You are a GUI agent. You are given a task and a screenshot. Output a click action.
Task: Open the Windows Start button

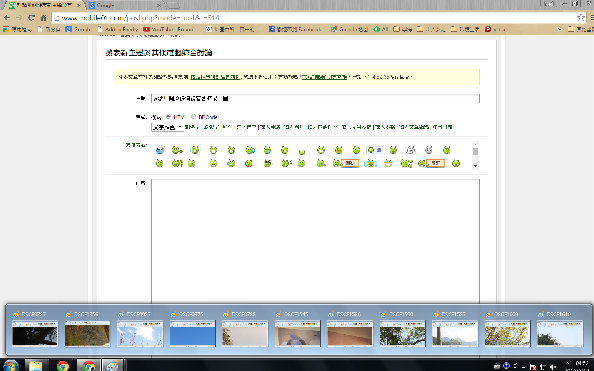(x=10, y=366)
